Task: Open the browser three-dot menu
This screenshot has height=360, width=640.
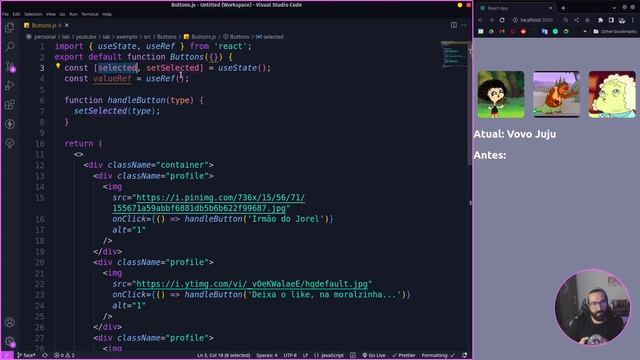Action: point(633,20)
